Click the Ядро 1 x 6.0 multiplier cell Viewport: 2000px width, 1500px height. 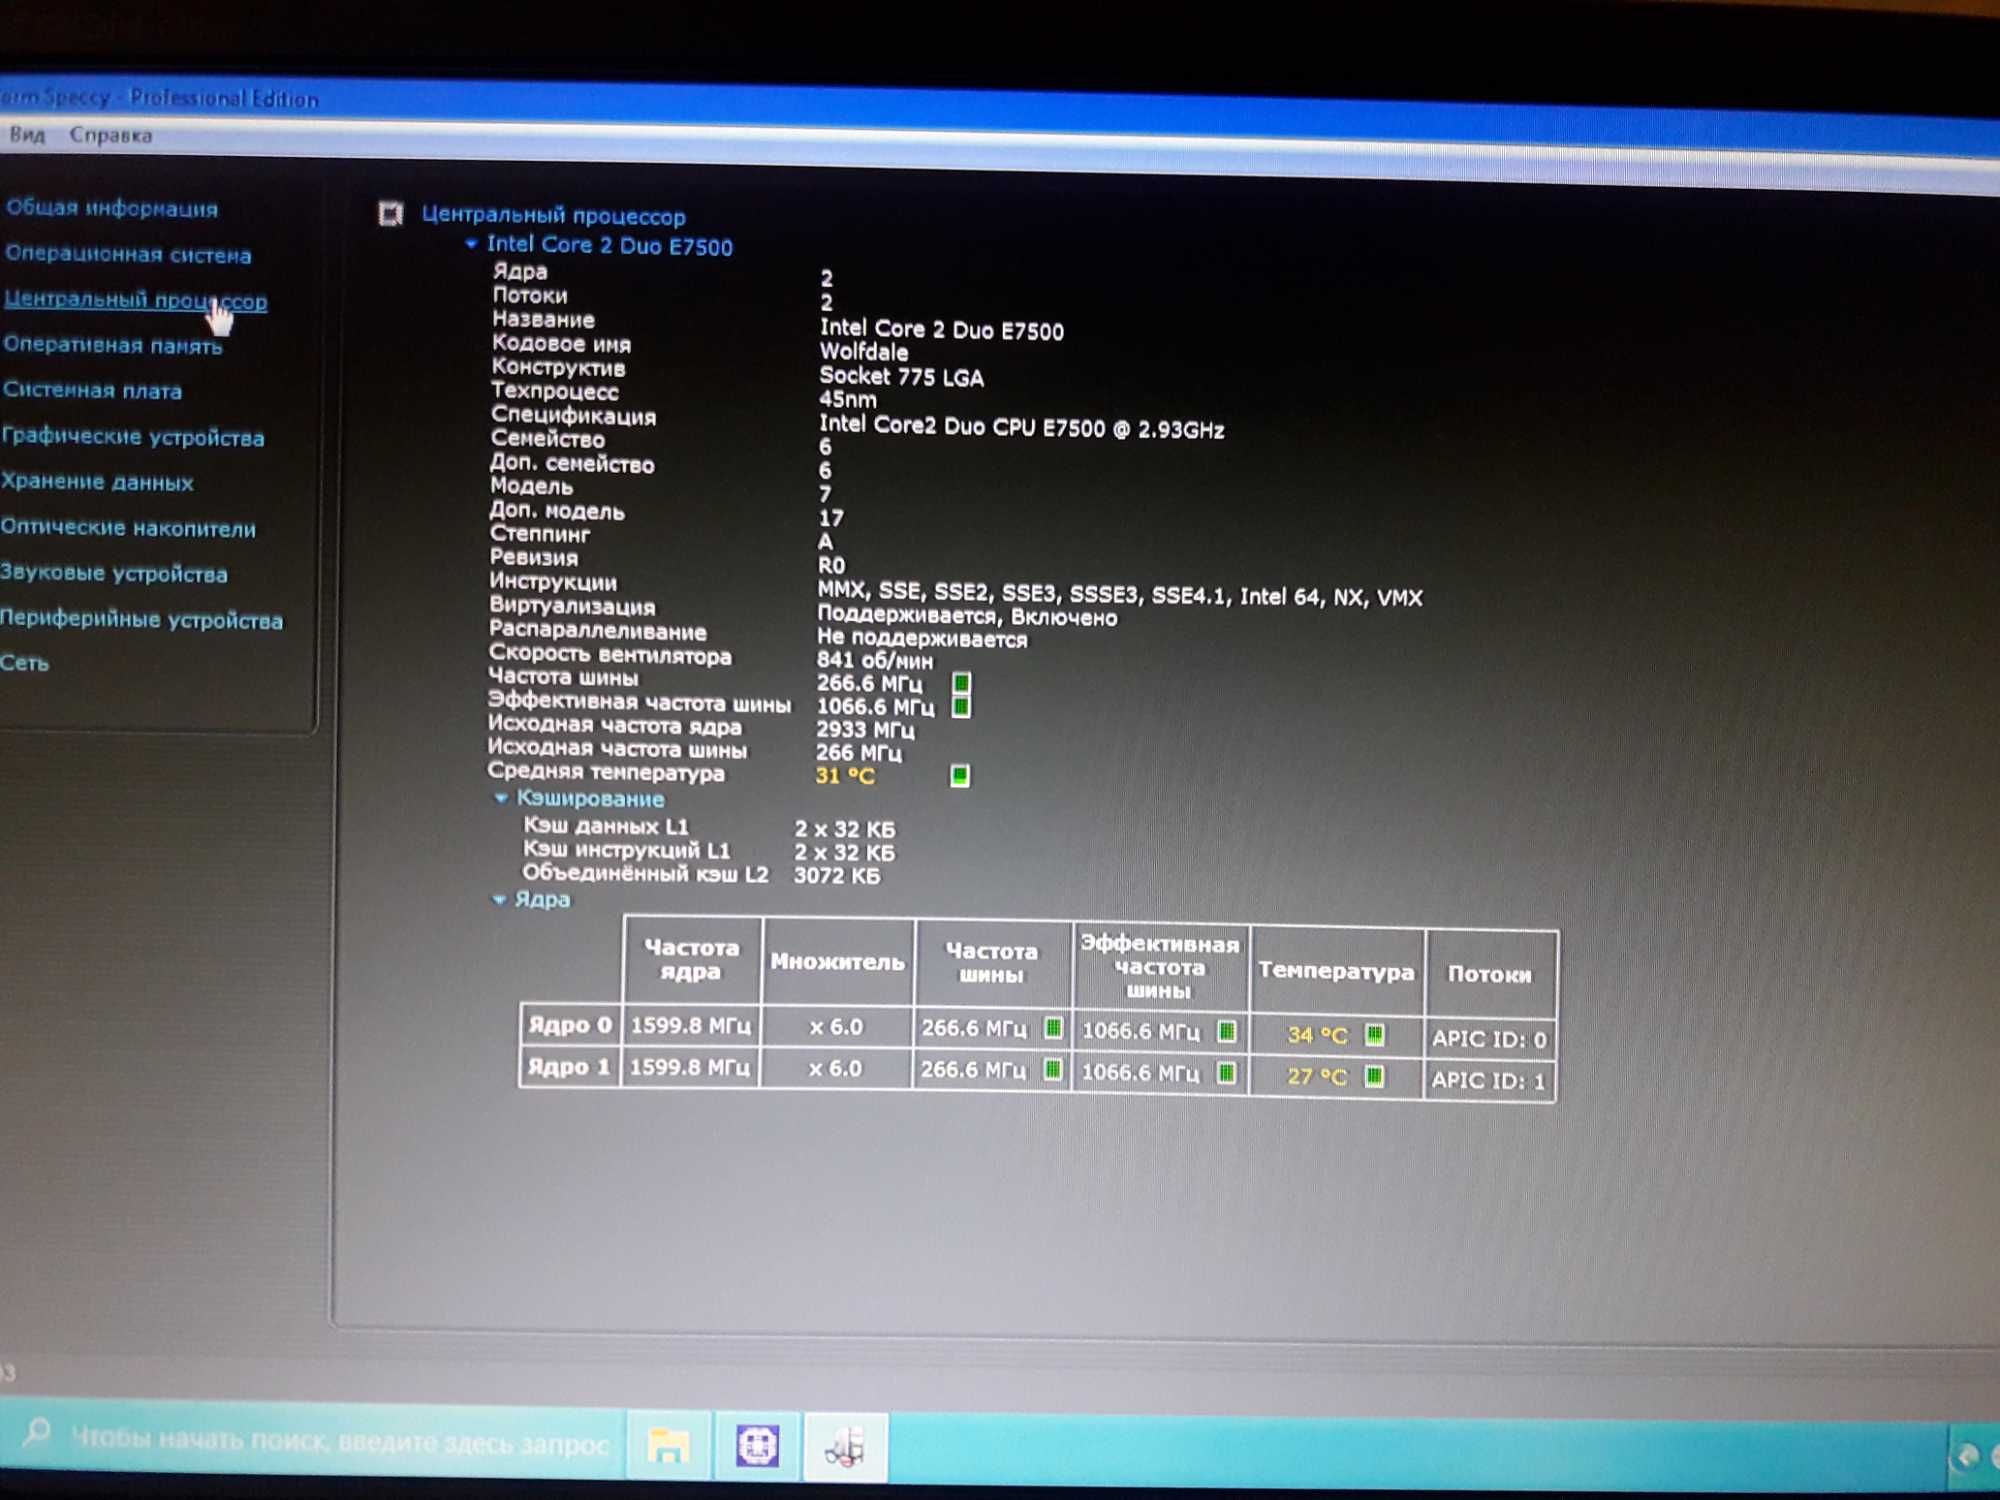click(x=836, y=1068)
